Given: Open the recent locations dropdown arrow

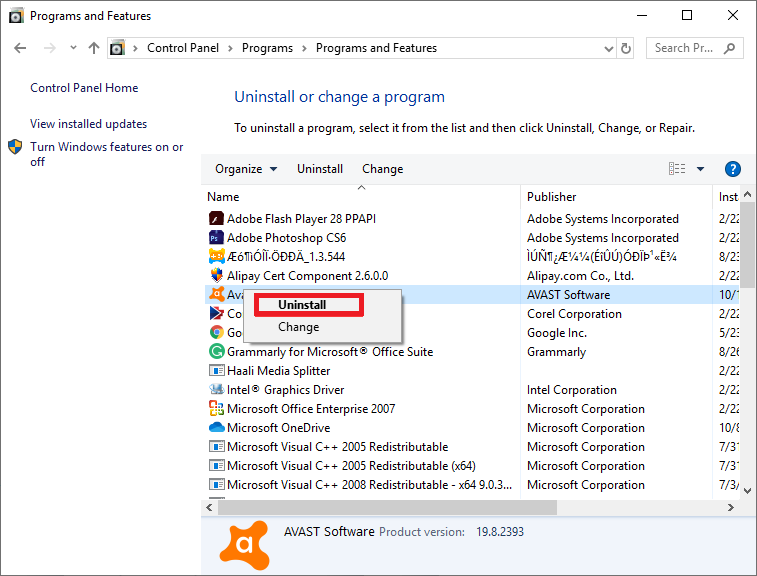Looking at the screenshot, I should tap(73, 47).
